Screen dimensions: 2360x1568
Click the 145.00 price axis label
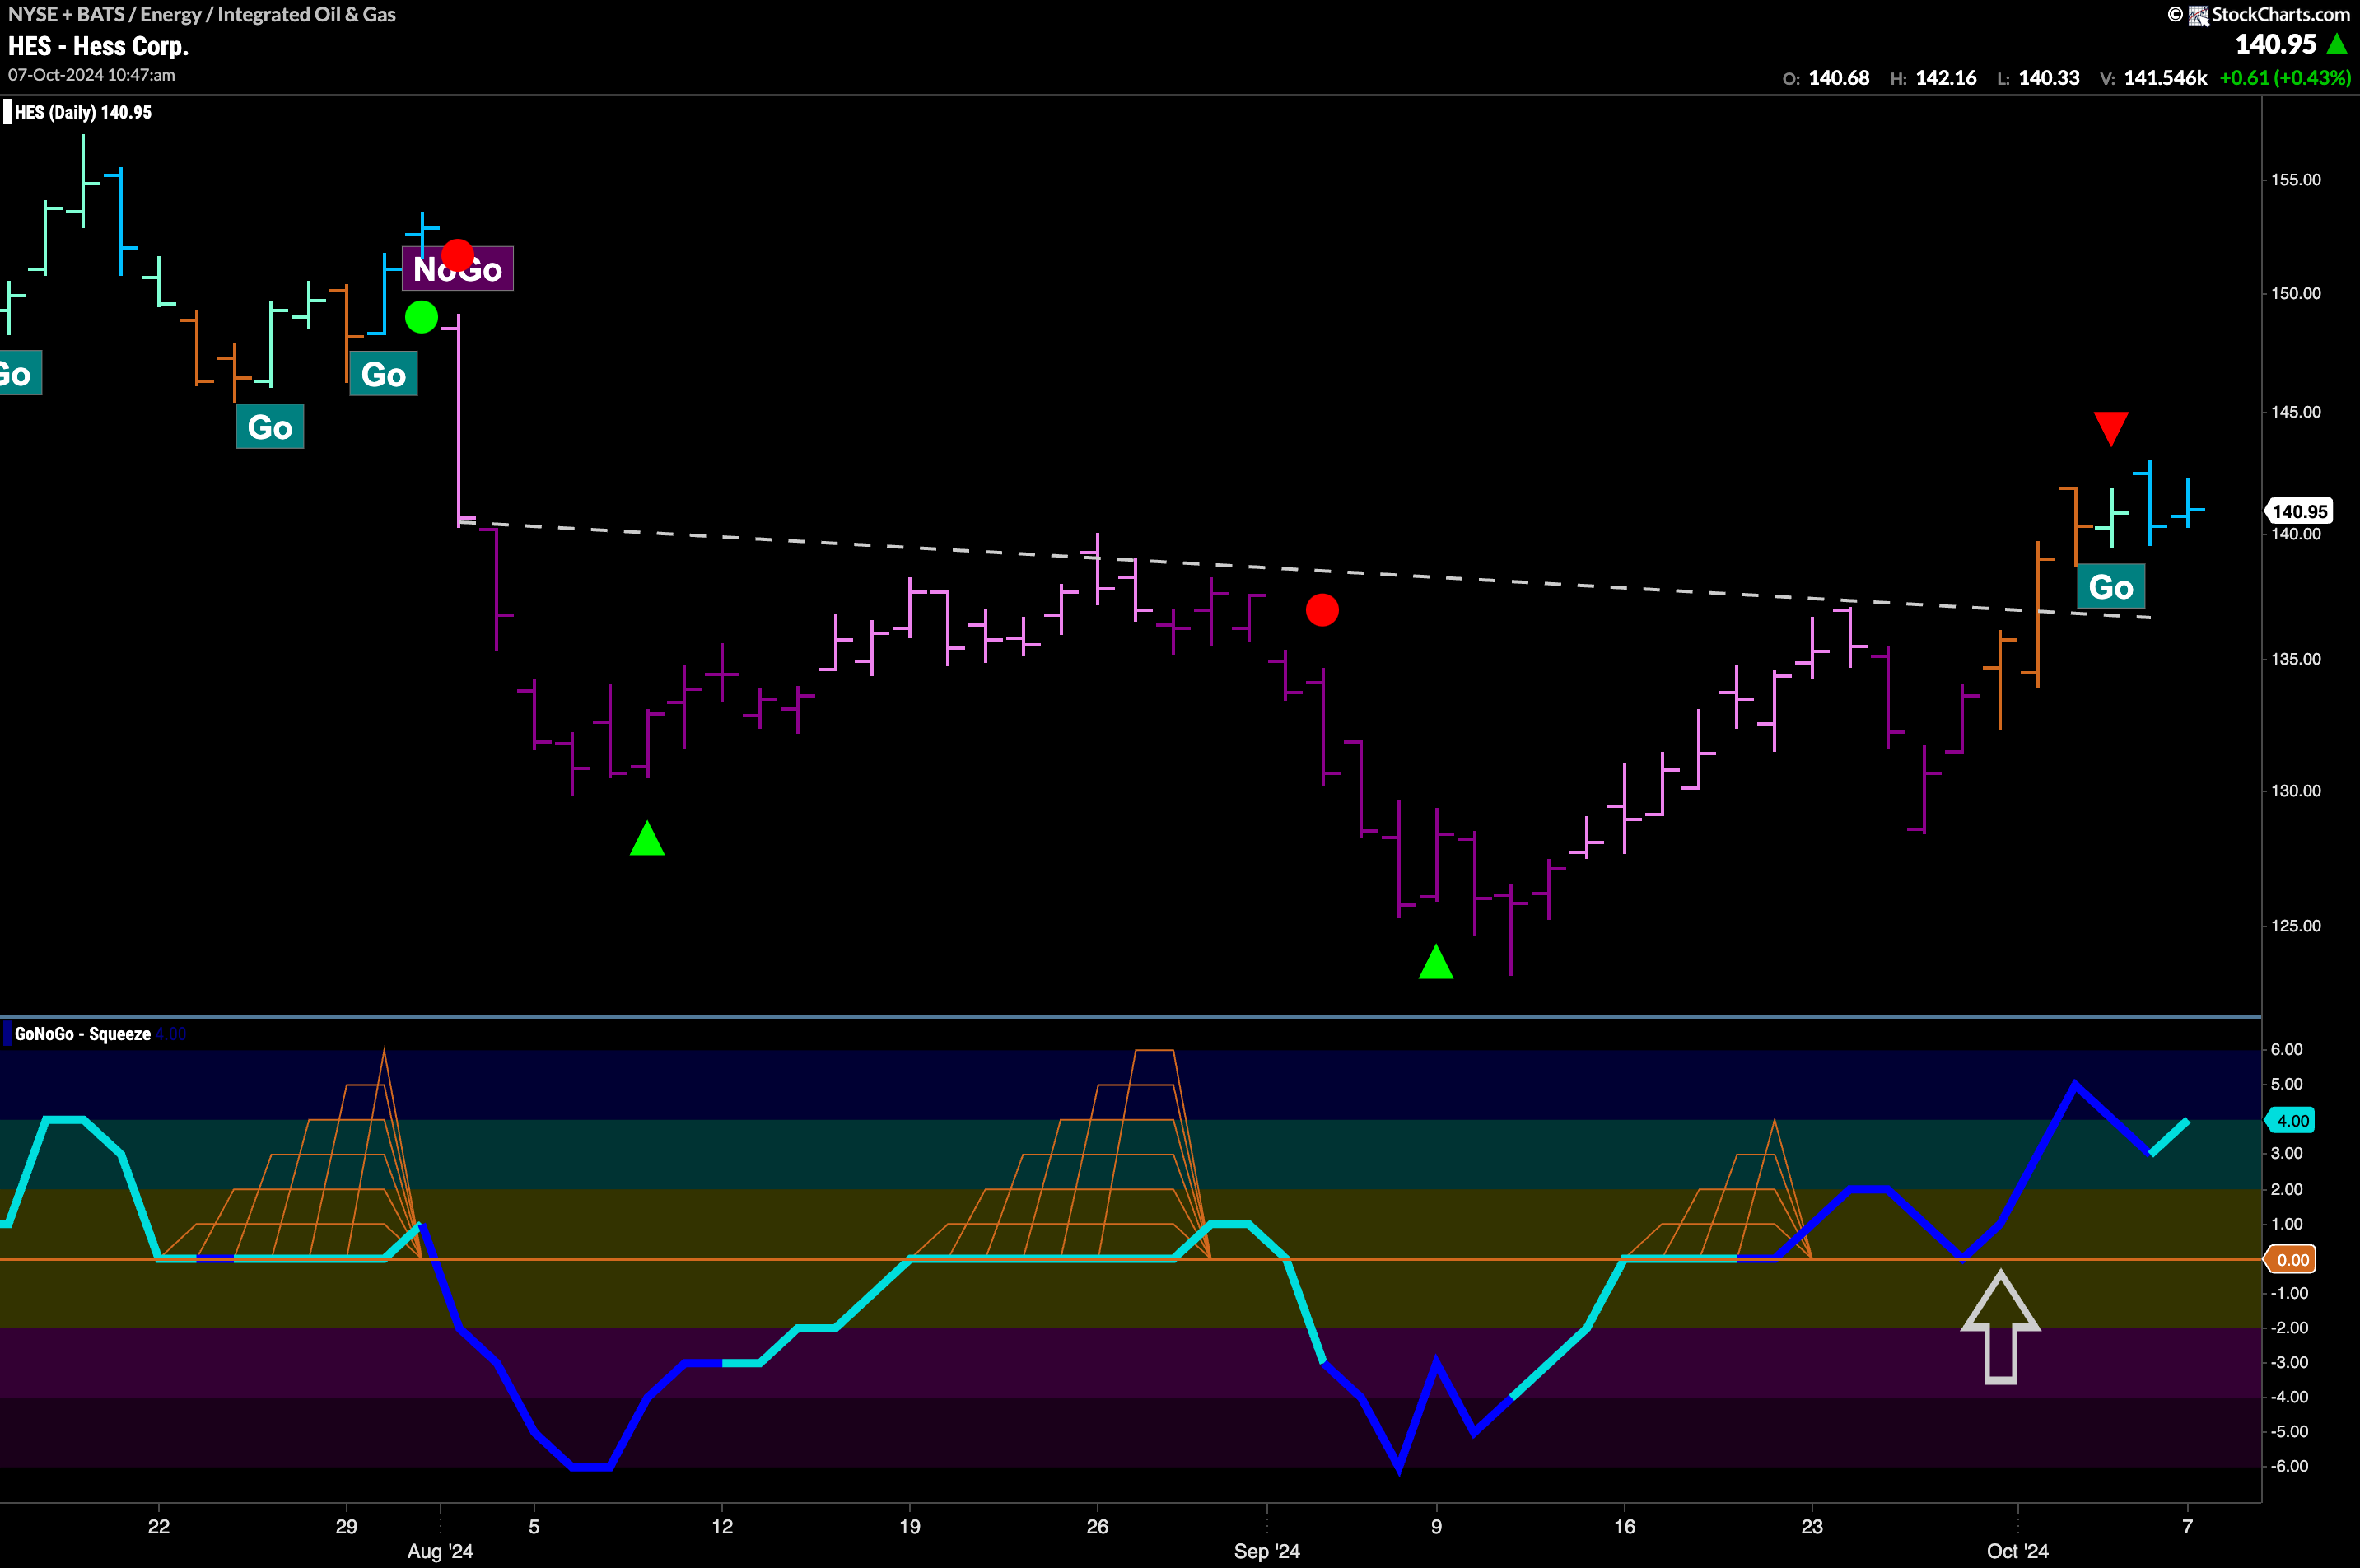pos(2296,412)
